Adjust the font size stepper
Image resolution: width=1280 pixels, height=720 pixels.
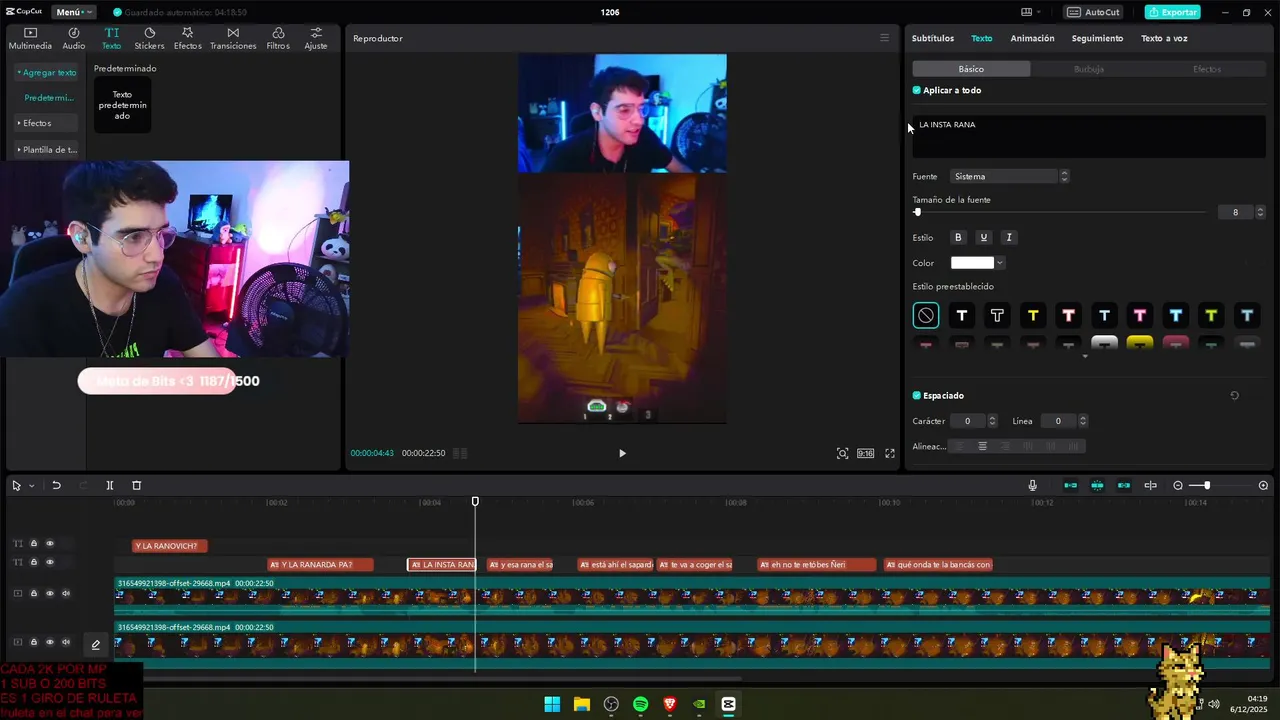coord(1260,212)
